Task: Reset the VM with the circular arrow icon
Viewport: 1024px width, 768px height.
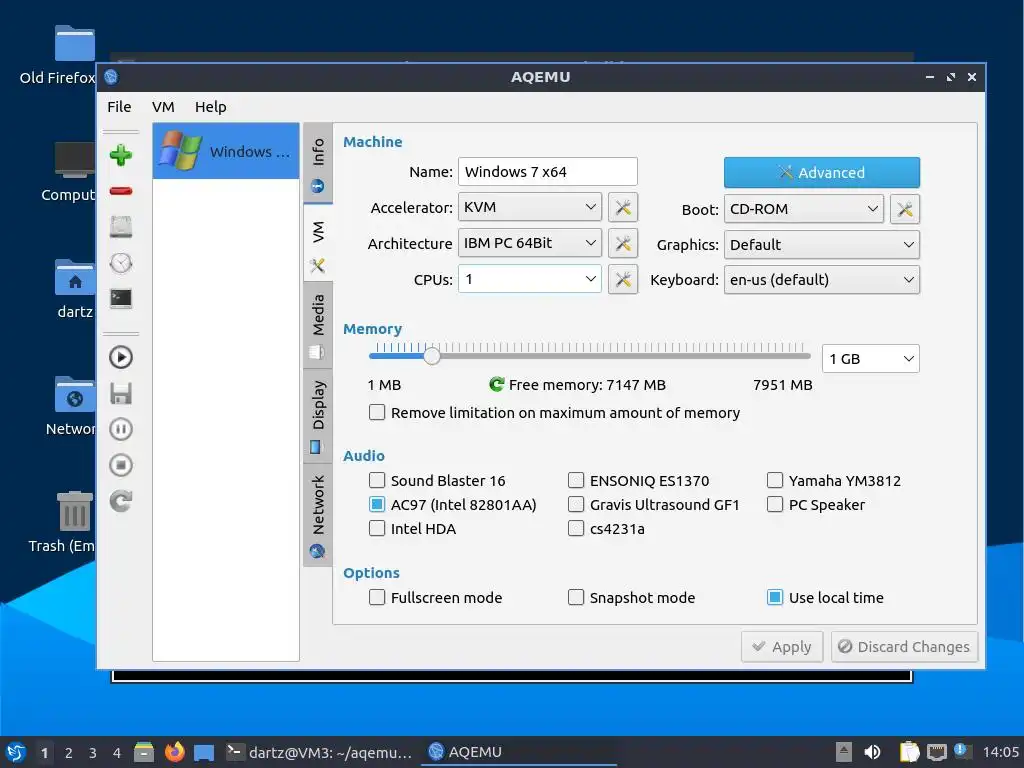Action: pyautogui.click(x=121, y=501)
